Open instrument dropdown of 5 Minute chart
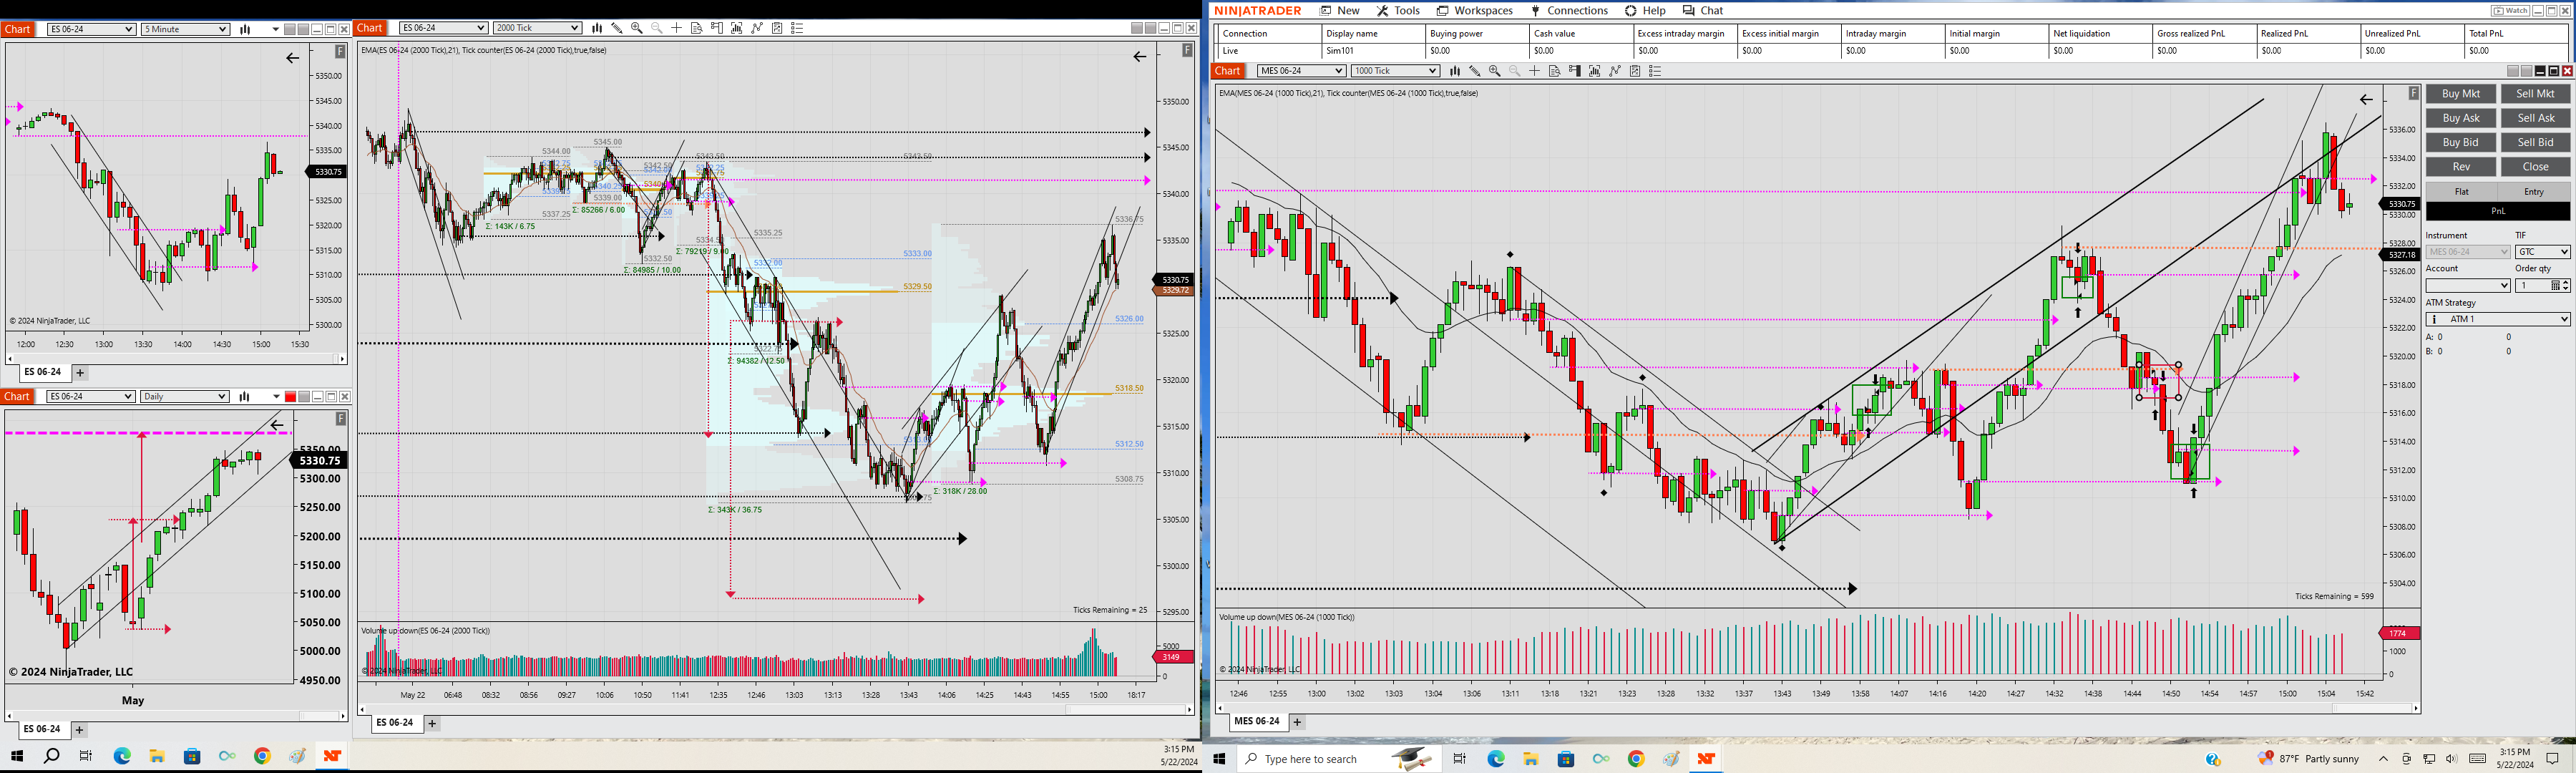Viewport: 2576px width, 773px height. point(91,29)
